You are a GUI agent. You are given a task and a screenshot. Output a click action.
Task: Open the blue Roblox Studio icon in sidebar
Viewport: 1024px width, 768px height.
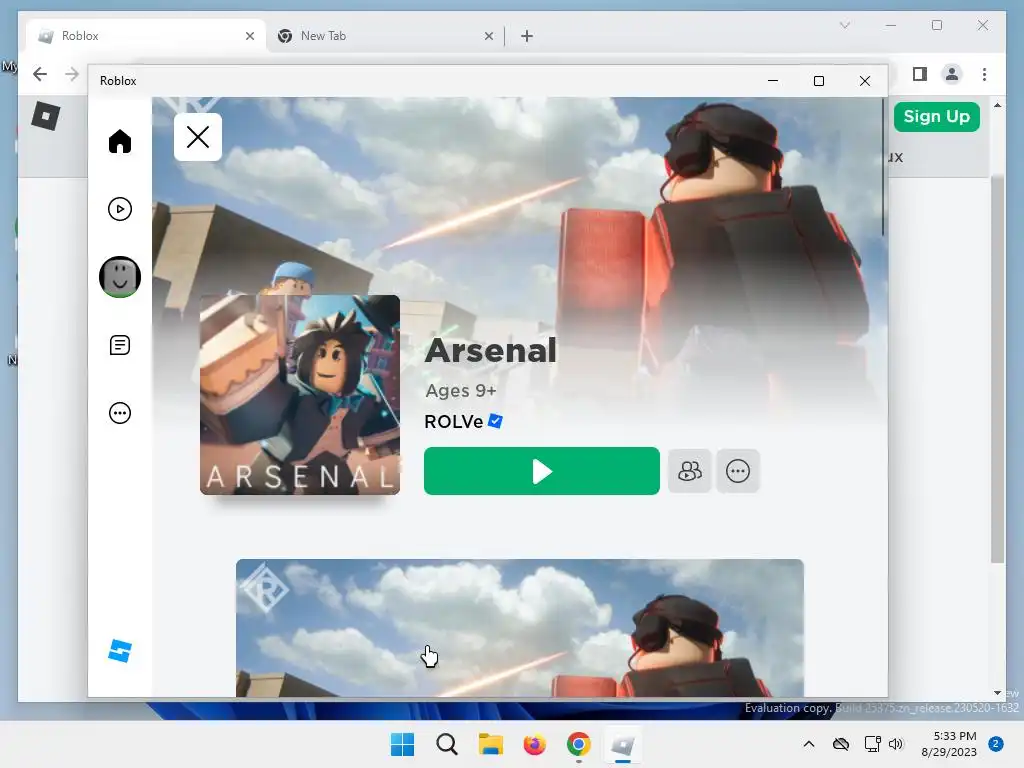click(x=120, y=651)
